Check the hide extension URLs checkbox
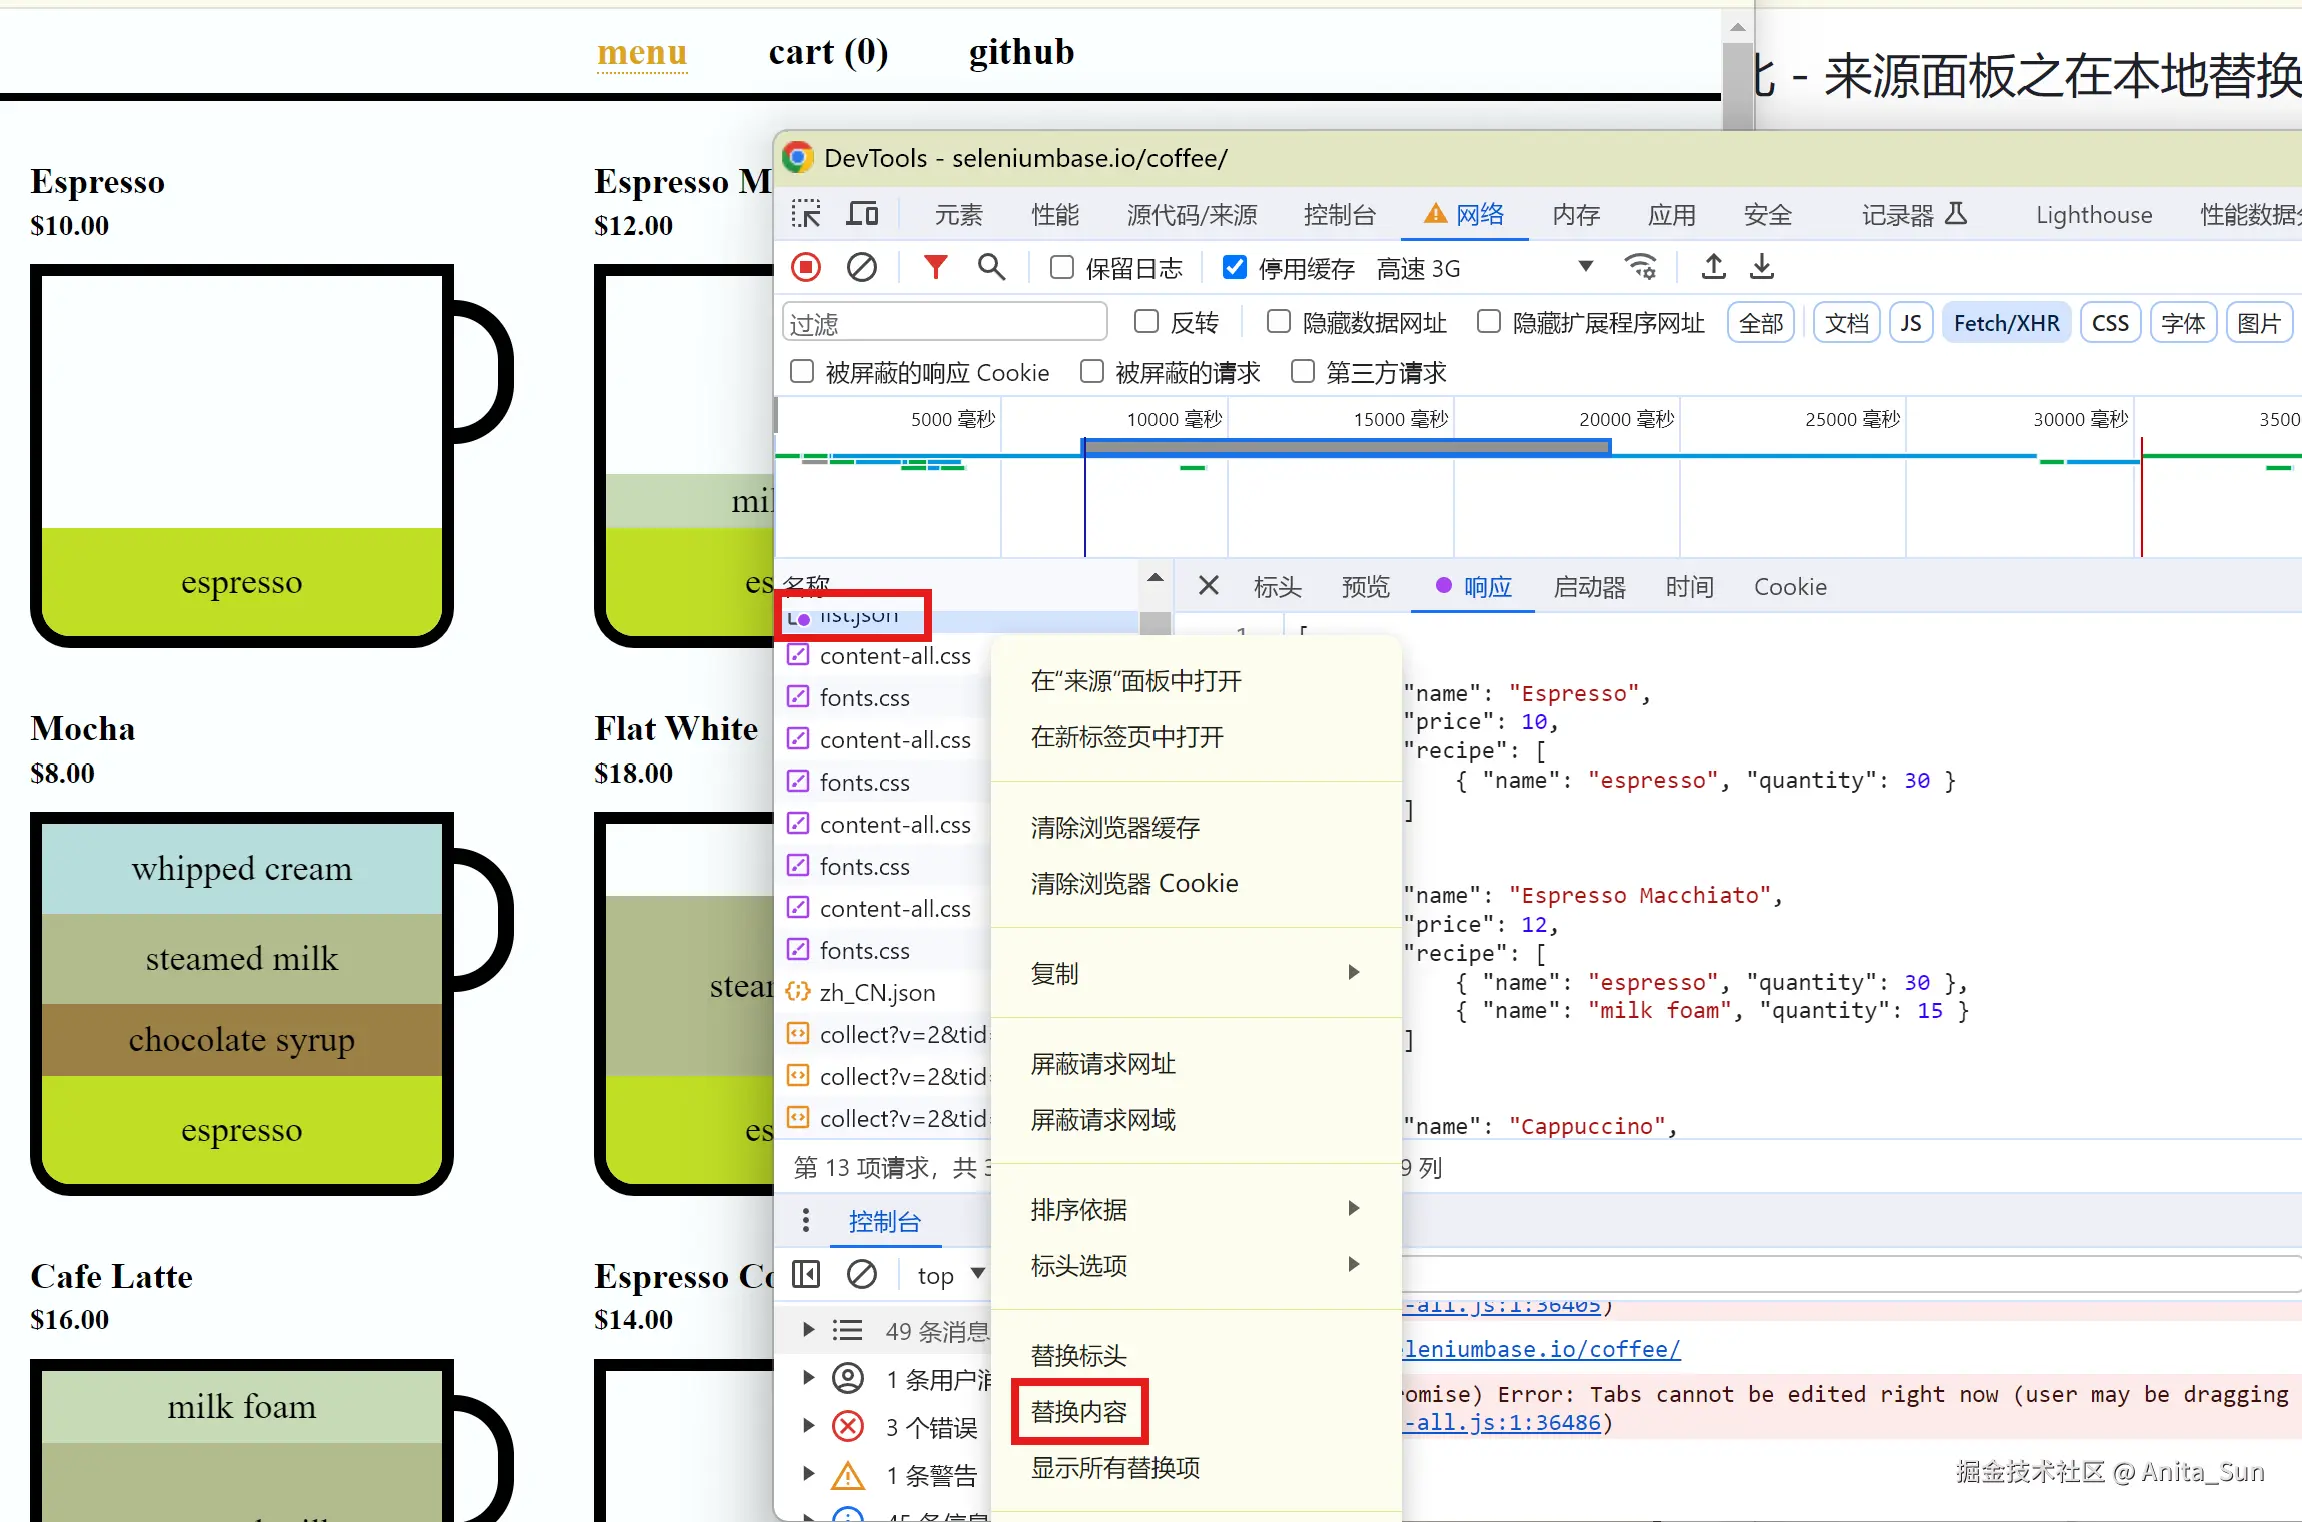Viewport: 2302px width, 1522px height. [x=1489, y=321]
